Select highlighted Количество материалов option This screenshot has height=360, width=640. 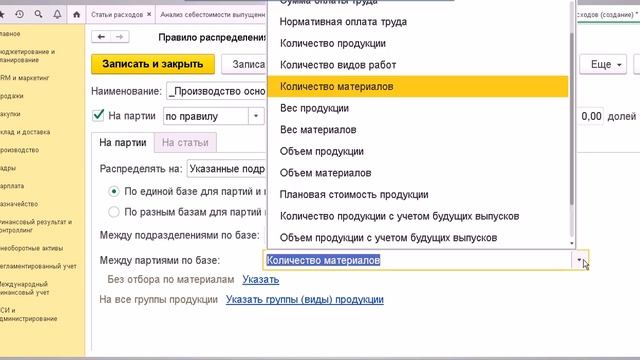(x=418, y=87)
